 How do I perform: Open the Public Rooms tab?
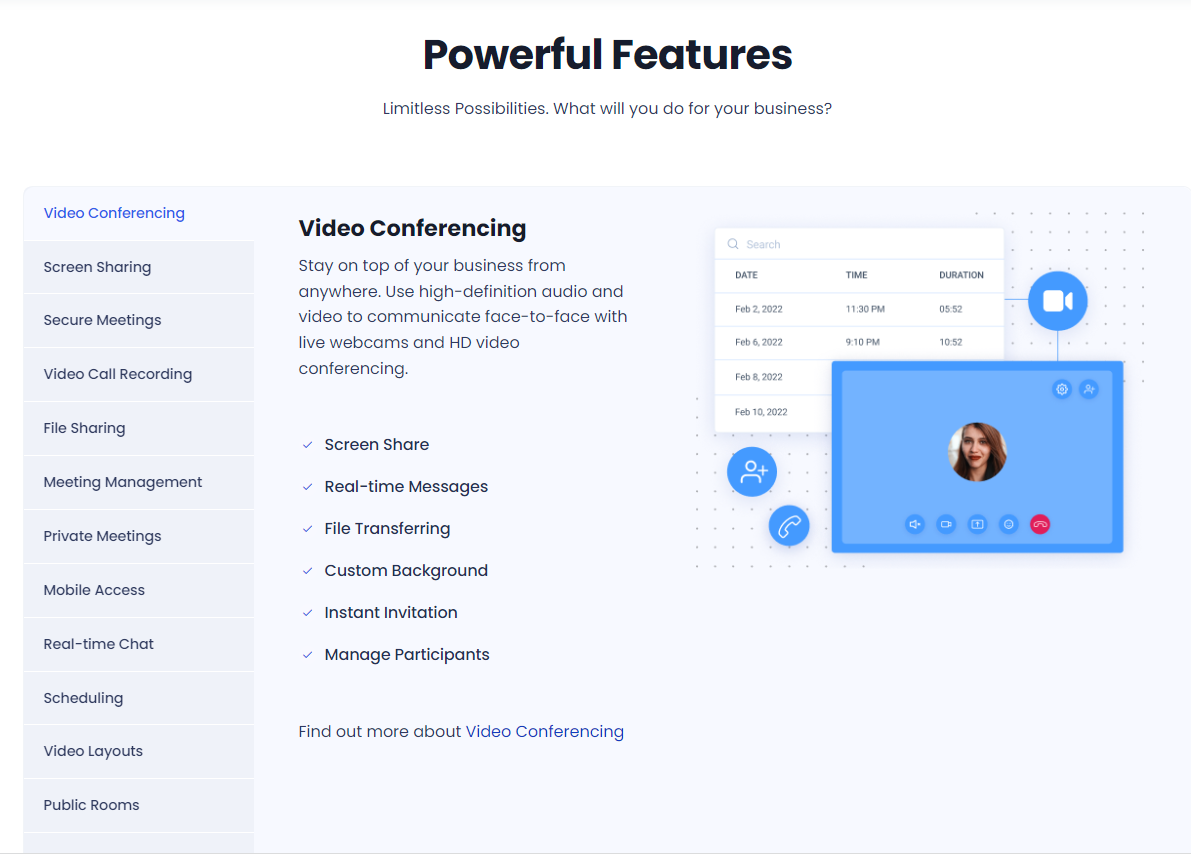[x=139, y=805]
